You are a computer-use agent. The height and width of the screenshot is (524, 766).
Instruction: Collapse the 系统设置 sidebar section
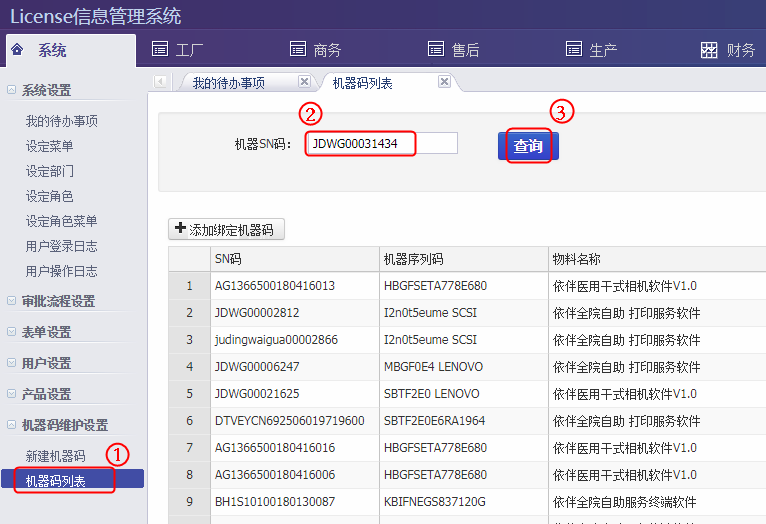tap(11, 90)
